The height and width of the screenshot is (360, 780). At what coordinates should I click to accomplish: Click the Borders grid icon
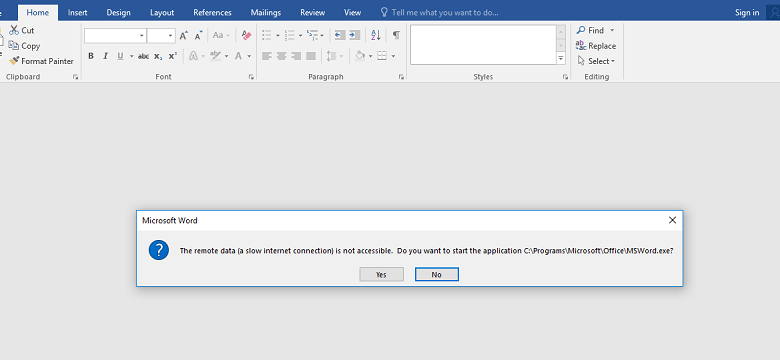(382, 56)
